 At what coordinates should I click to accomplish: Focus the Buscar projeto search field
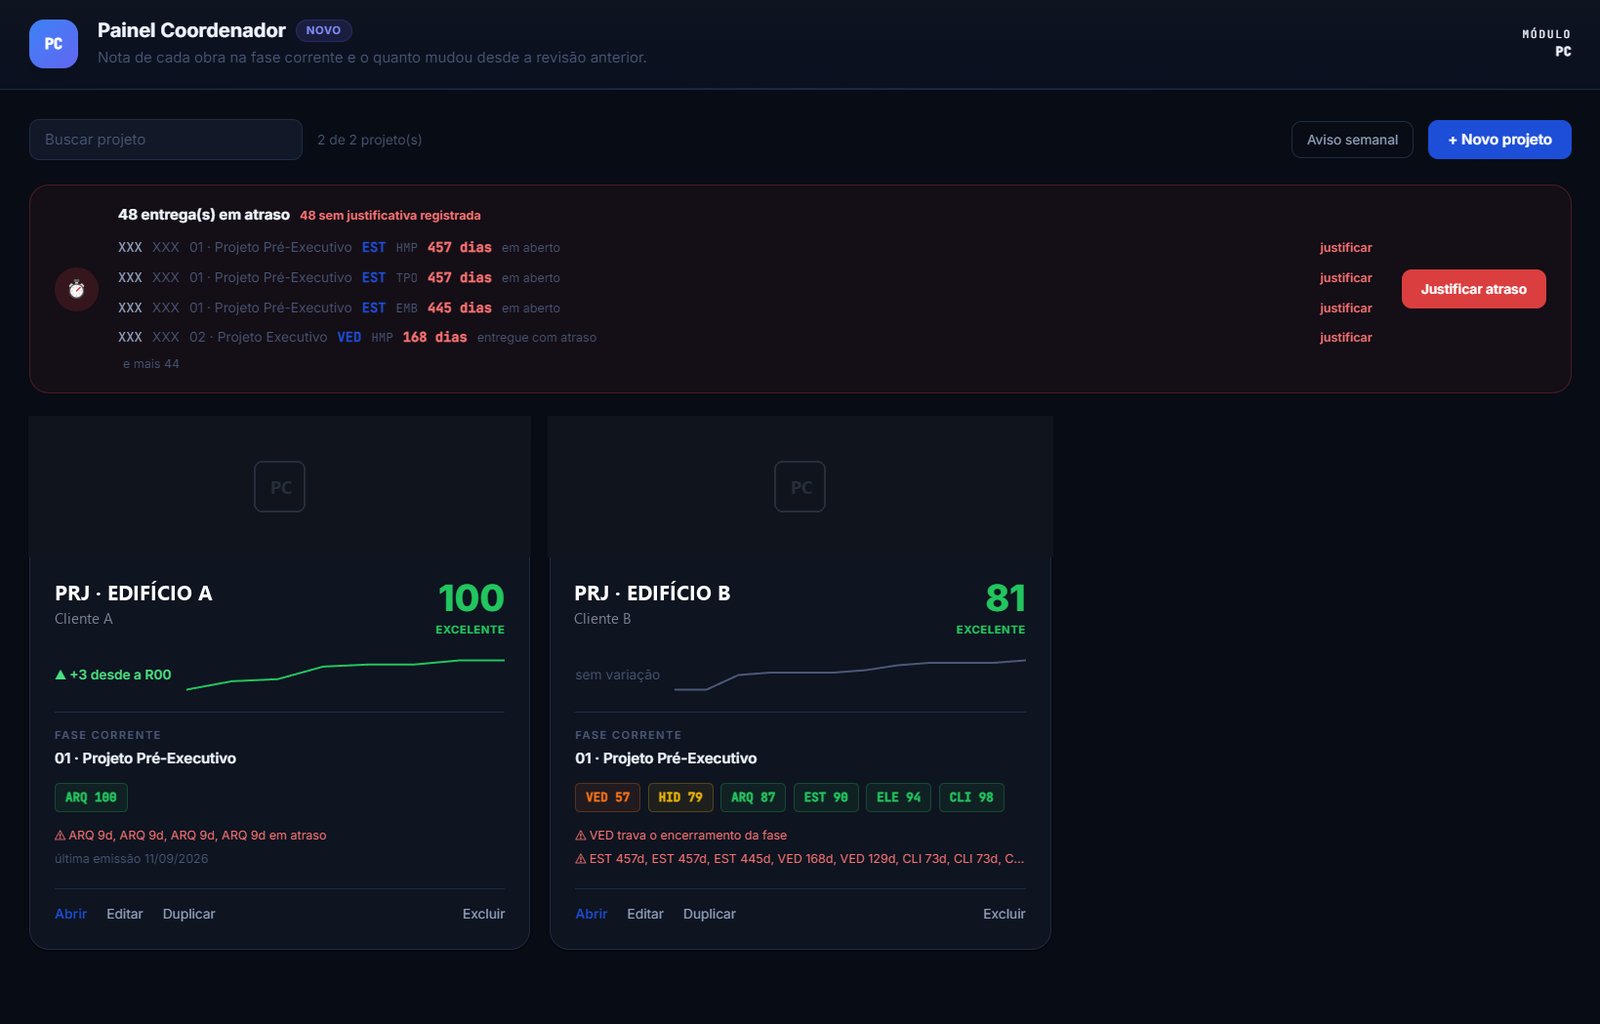pos(166,139)
